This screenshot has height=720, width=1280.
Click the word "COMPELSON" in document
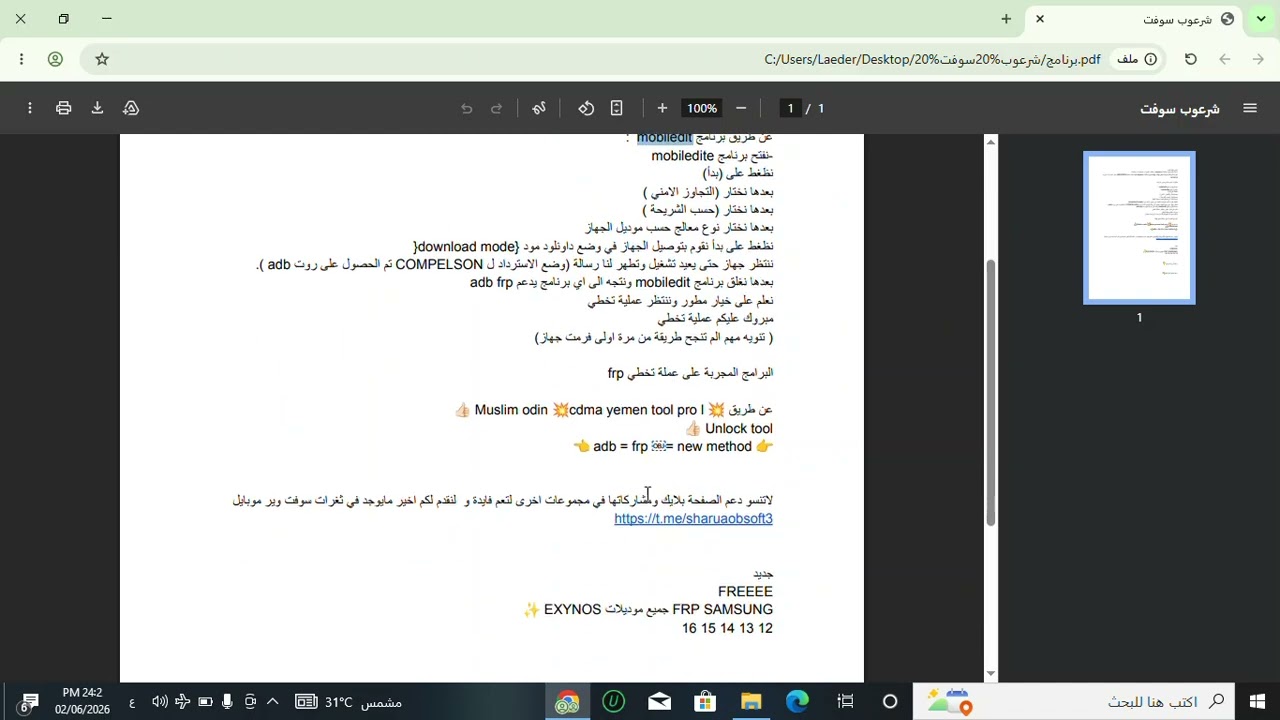439,264
